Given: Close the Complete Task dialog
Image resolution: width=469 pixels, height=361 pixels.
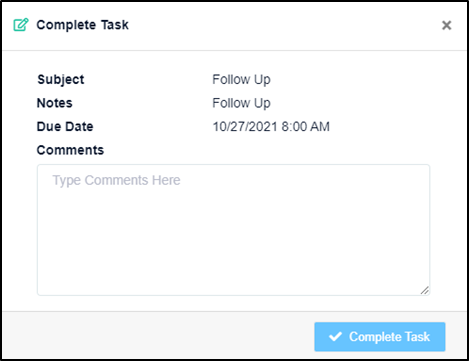Looking at the screenshot, I should [446, 25].
